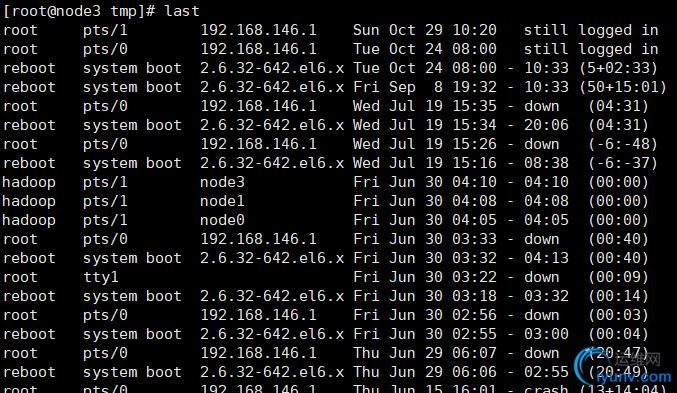
Task: Click the iyunv.com watermark logo
Action: (x=623, y=367)
